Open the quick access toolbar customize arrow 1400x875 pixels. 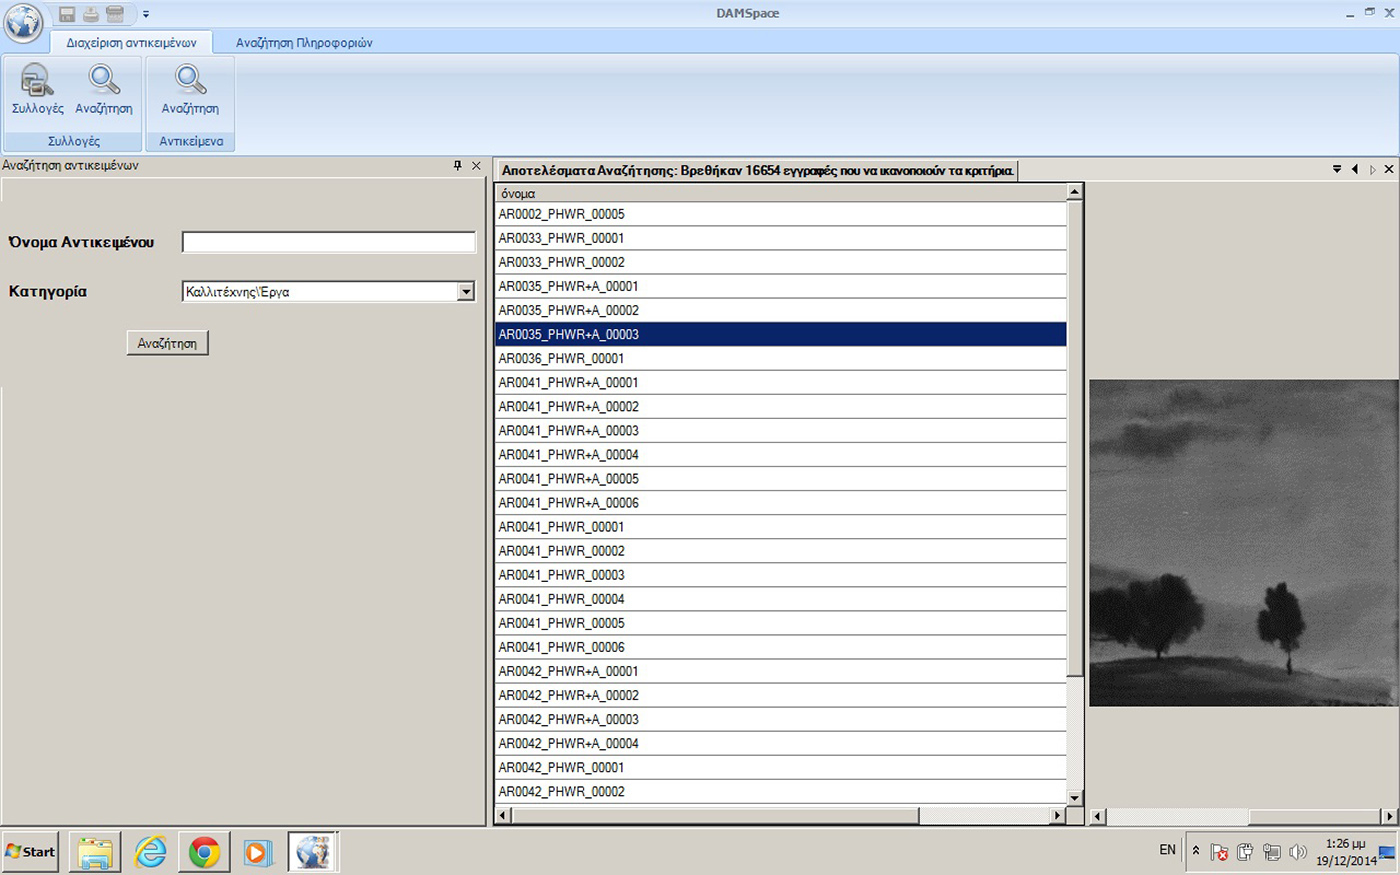coord(146,14)
